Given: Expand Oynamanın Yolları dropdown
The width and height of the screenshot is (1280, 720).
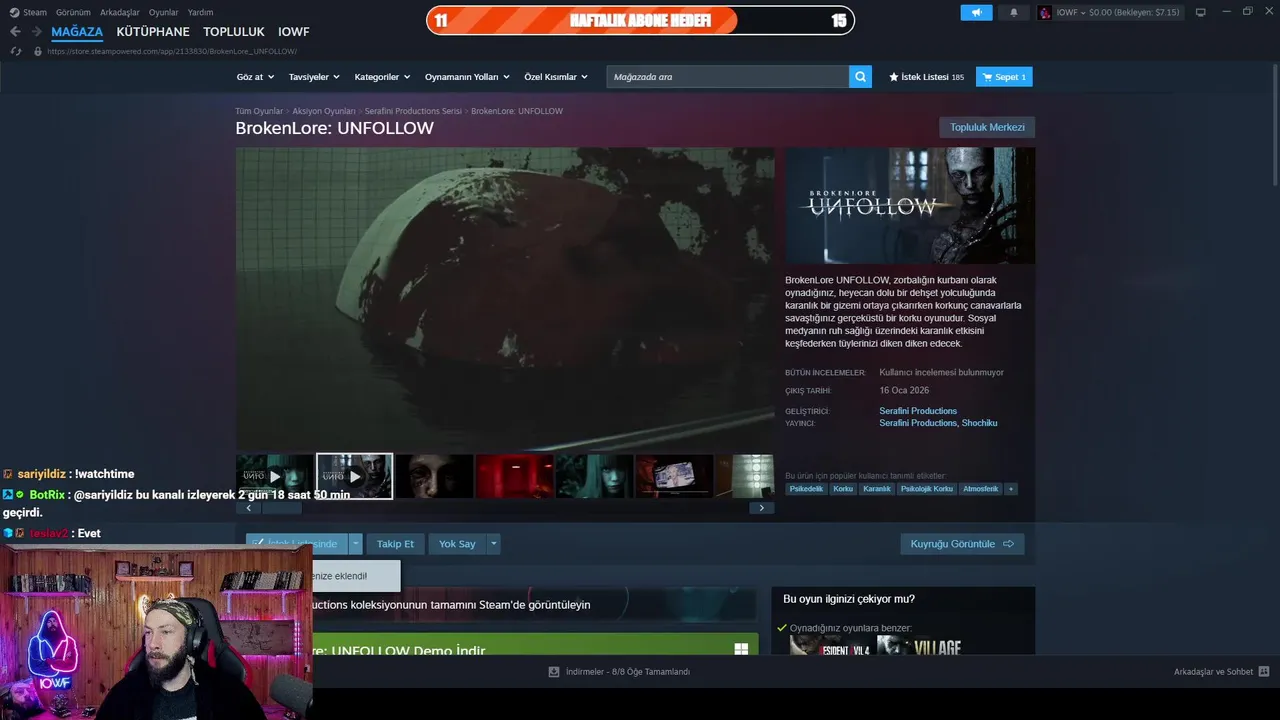Looking at the screenshot, I should (x=467, y=77).
